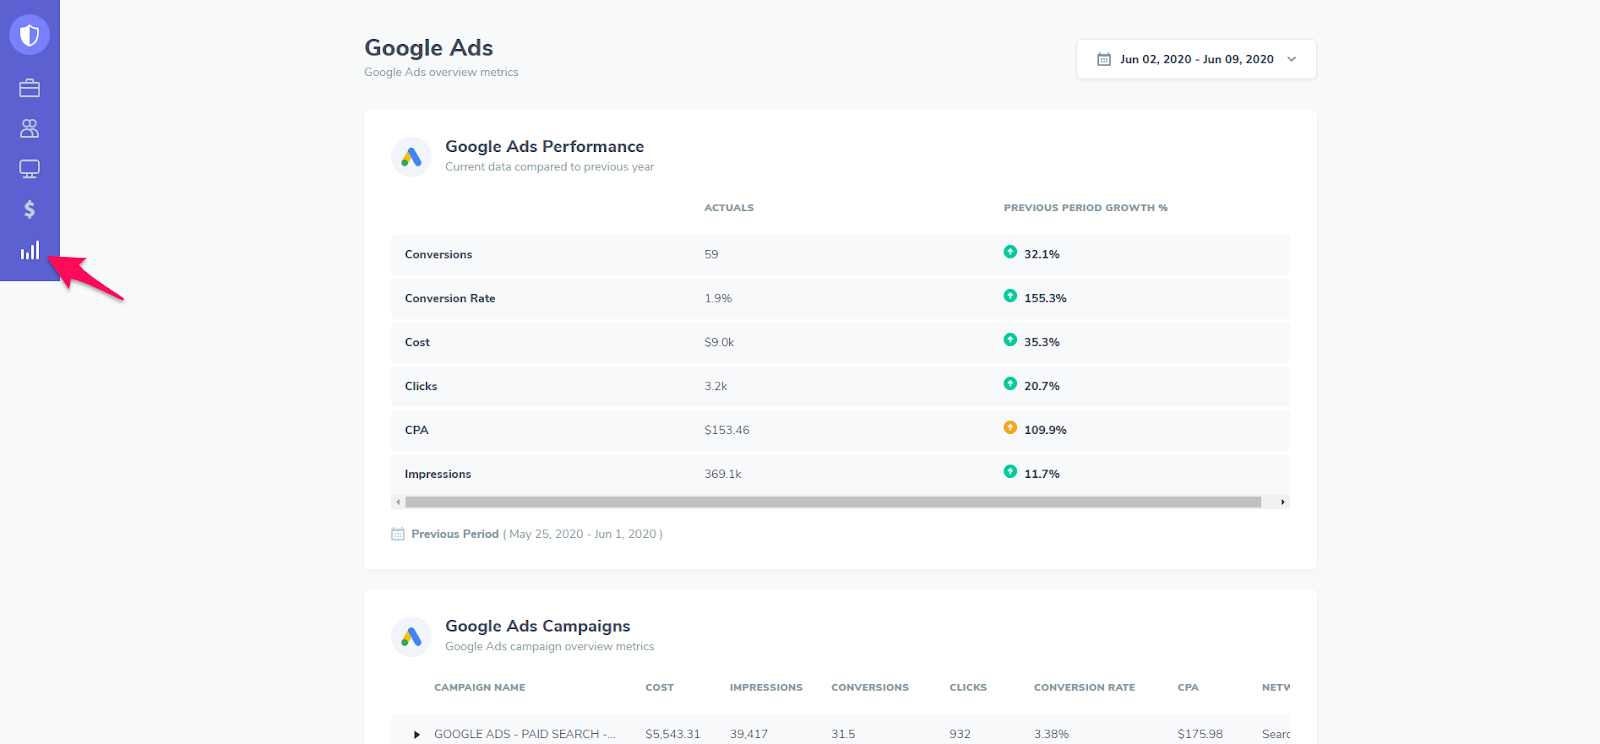Screen dimensions: 1600x744
Task: Click the Google Ads Performance logo icon
Action: pos(411,157)
